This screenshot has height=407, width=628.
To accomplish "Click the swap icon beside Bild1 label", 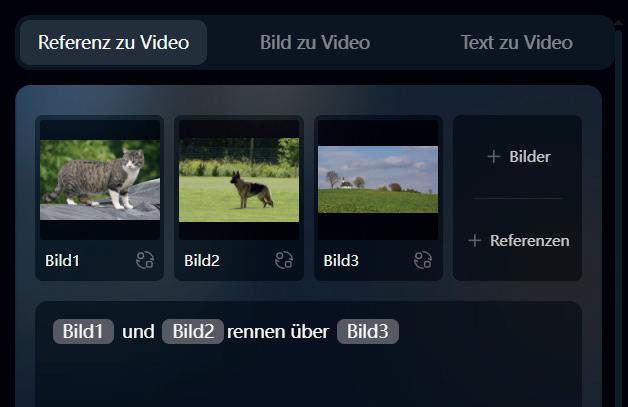I will pos(145,260).
